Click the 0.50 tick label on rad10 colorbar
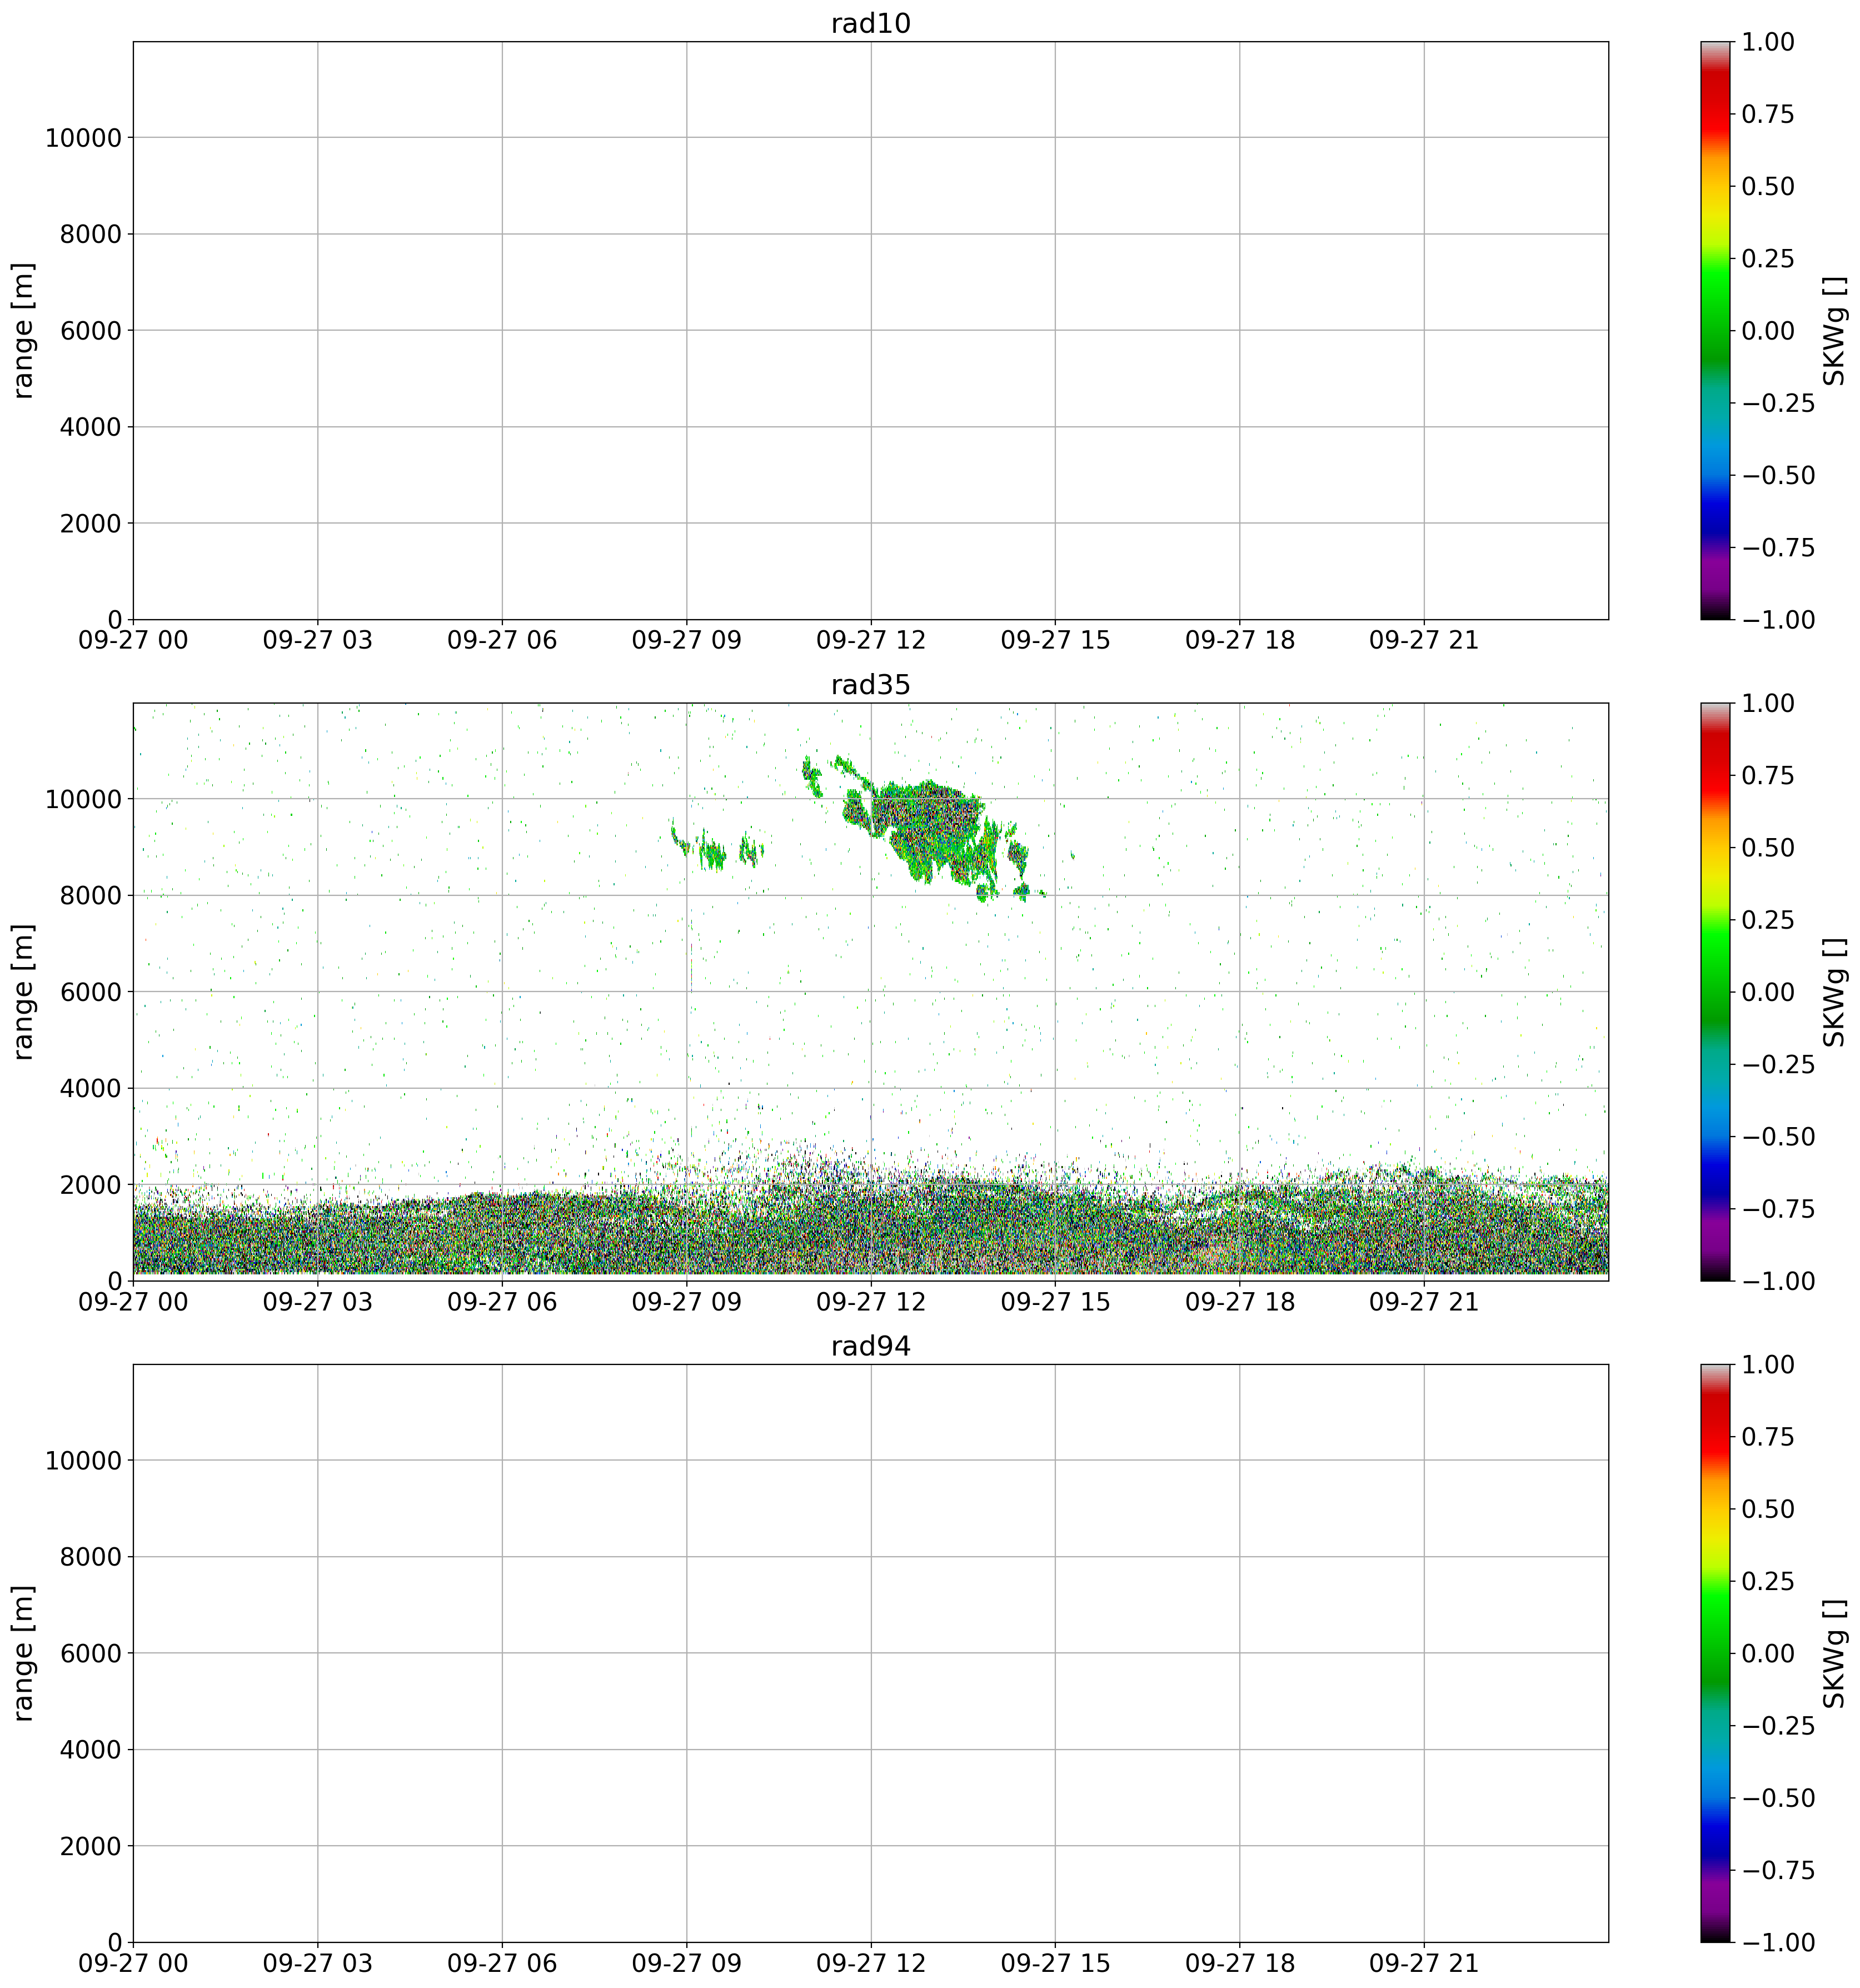Image resolution: width=1860 pixels, height=1988 pixels. [1768, 186]
